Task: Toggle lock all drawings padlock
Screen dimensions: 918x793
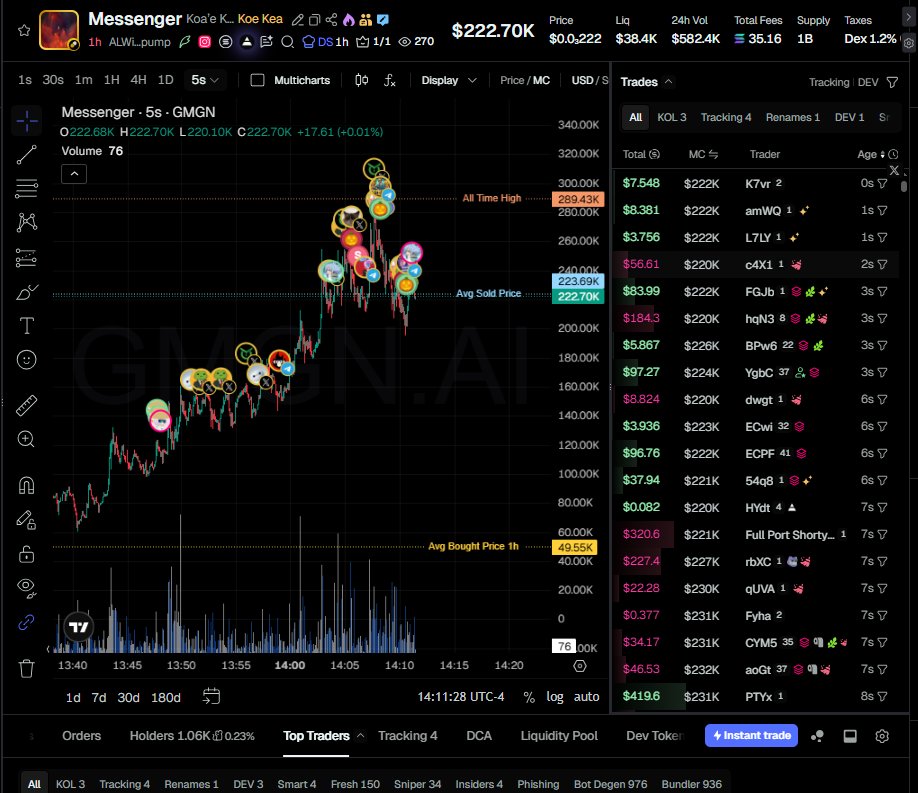Action: pyautogui.click(x=26, y=553)
